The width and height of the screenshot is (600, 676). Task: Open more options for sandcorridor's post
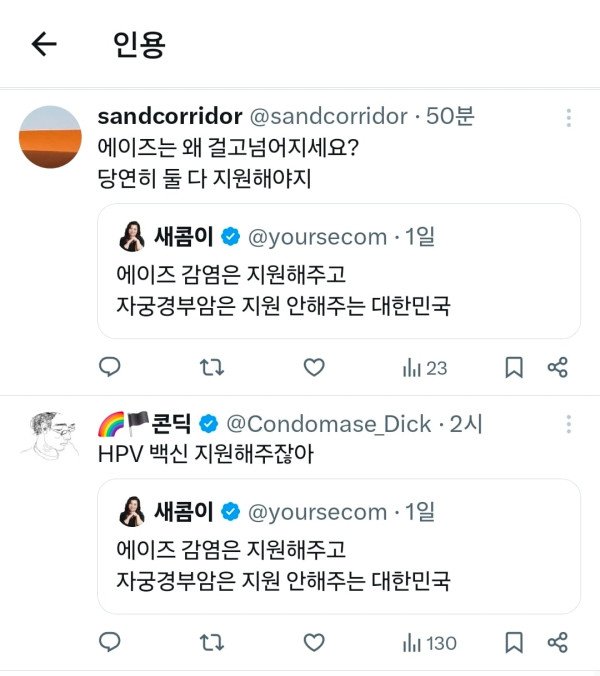pos(568,118)
